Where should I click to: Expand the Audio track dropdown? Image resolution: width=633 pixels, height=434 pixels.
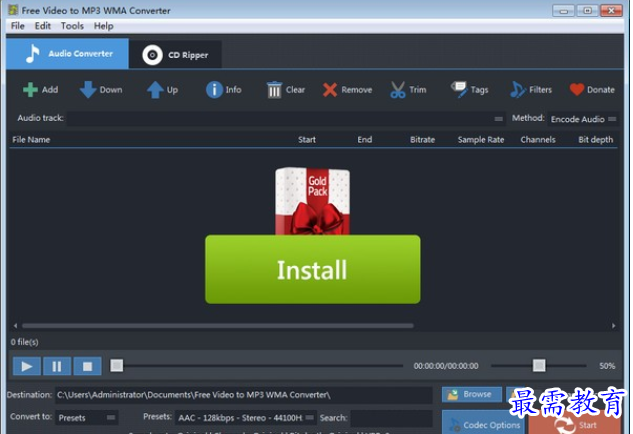click(499, 119)
